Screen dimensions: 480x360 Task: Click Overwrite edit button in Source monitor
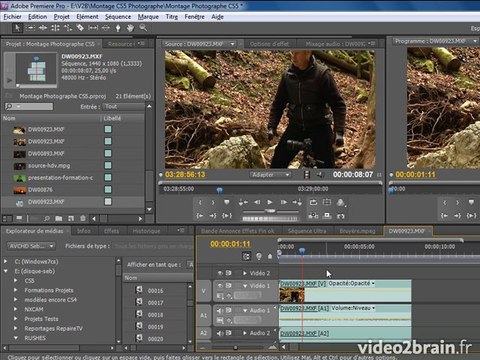pyautogui.click(x=327, y=216)
